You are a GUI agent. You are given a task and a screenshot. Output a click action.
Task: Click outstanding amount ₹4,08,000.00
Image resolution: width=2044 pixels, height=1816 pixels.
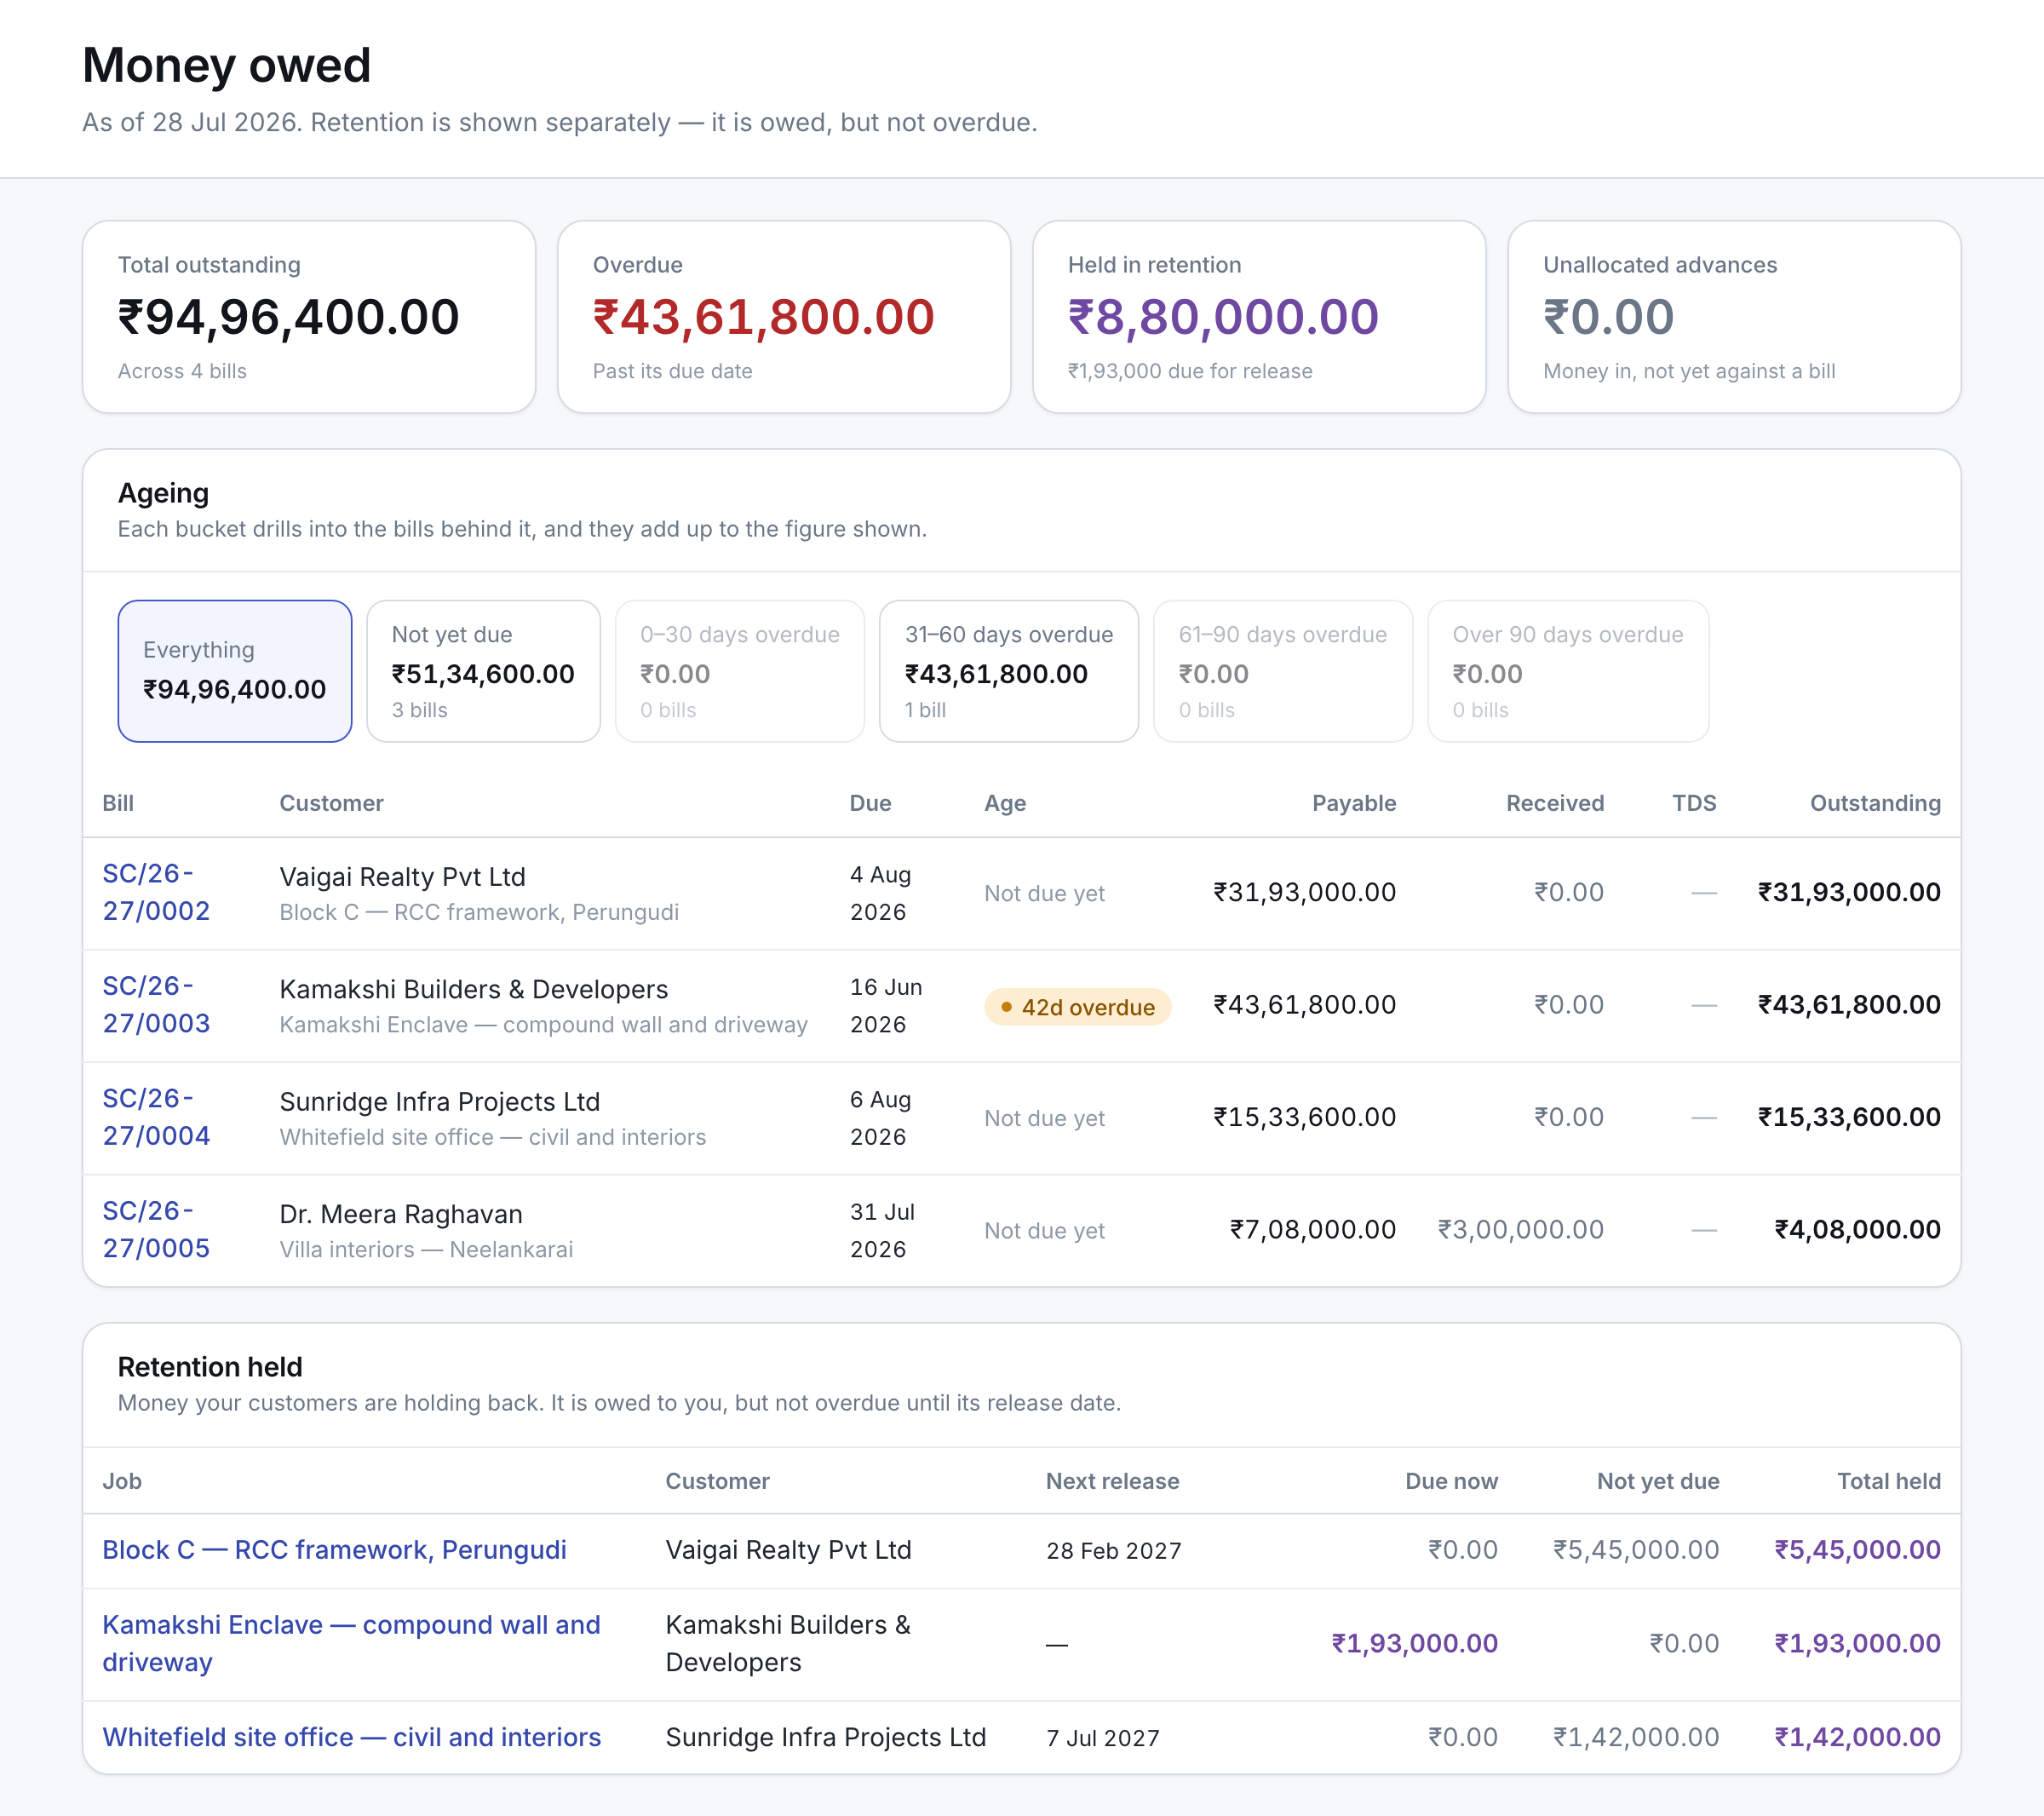(x=1857, y=1229)
